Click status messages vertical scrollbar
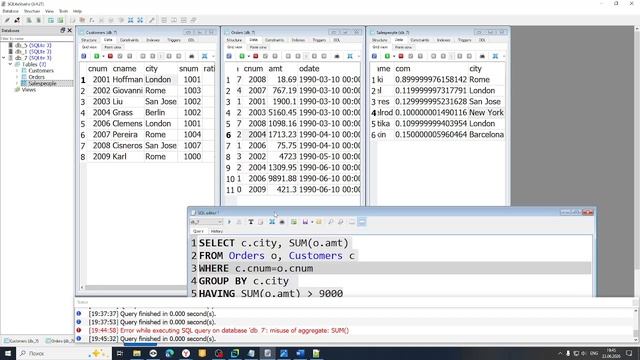This screenshot has height=360, width=640. coord(636,324)
